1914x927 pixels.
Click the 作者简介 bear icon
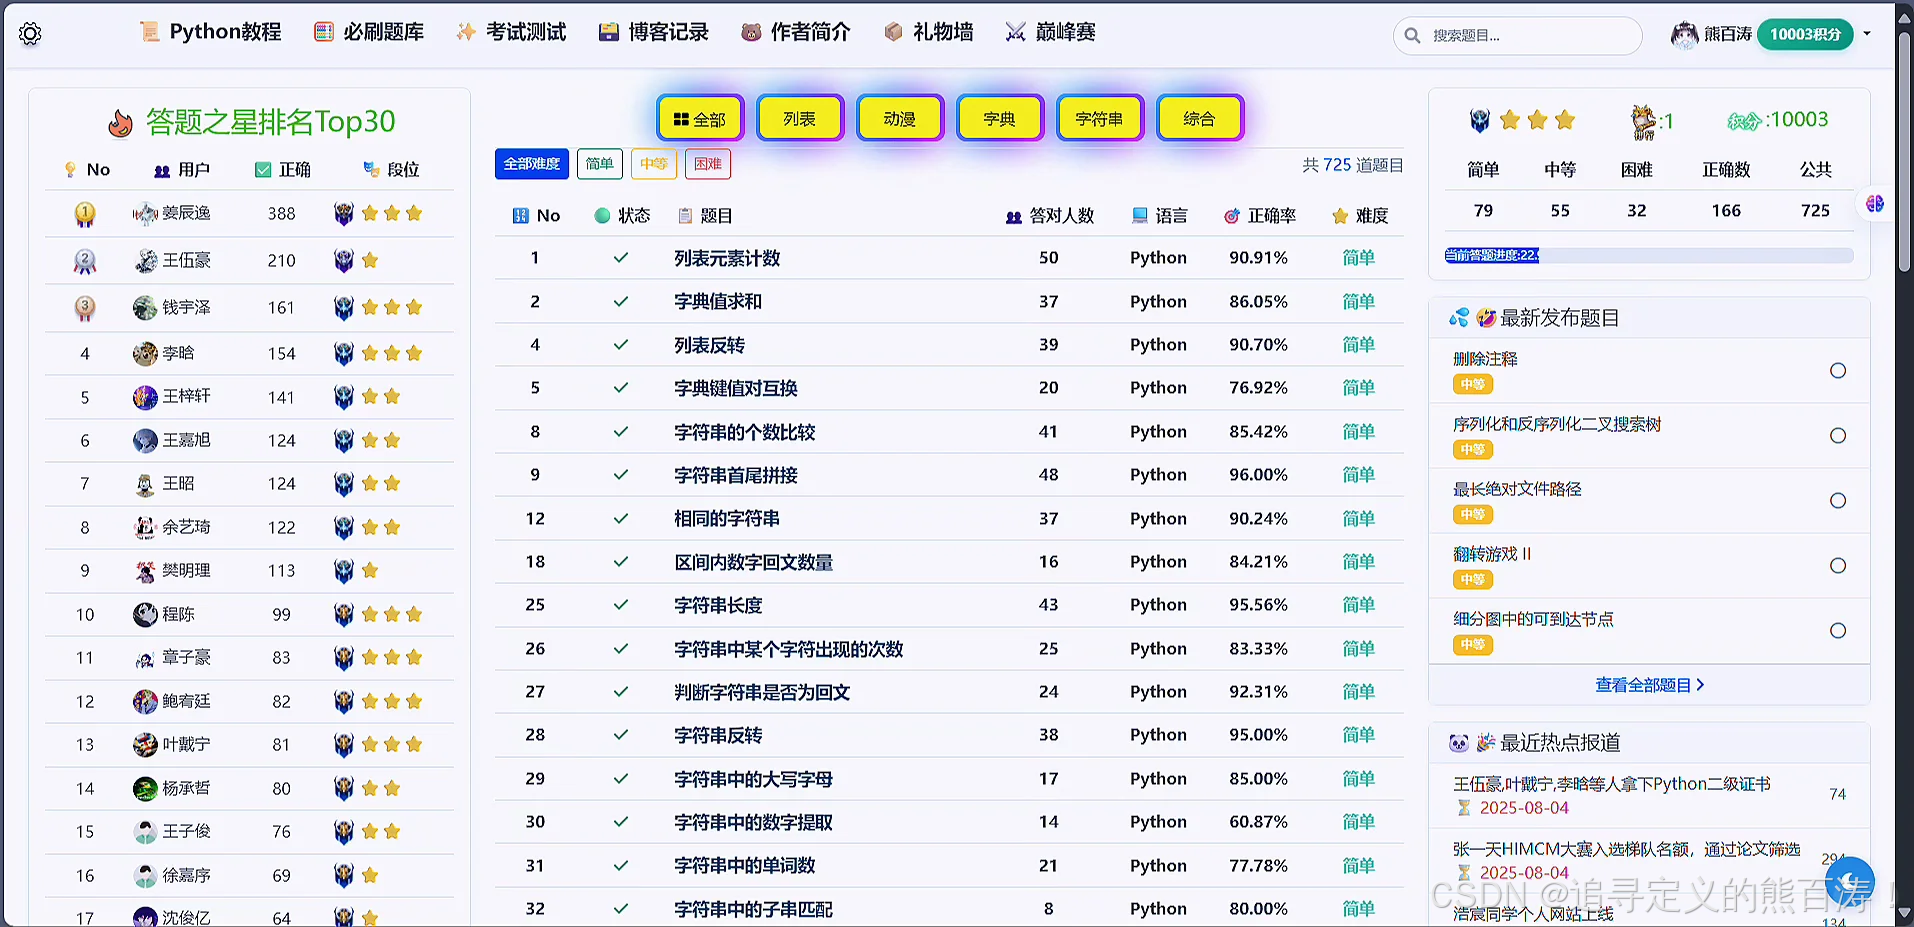[x=751, y=32]
